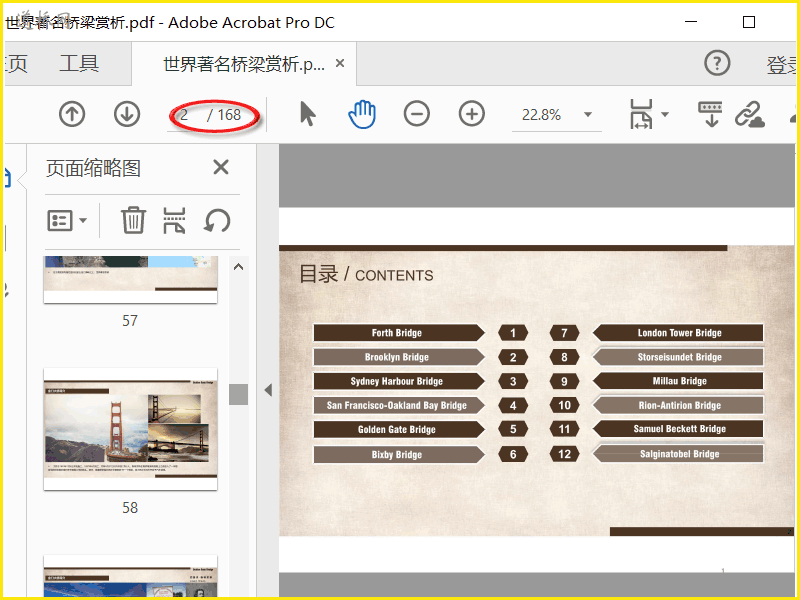Click the 目录 / CONTENTS heading

tap(366, 274)
